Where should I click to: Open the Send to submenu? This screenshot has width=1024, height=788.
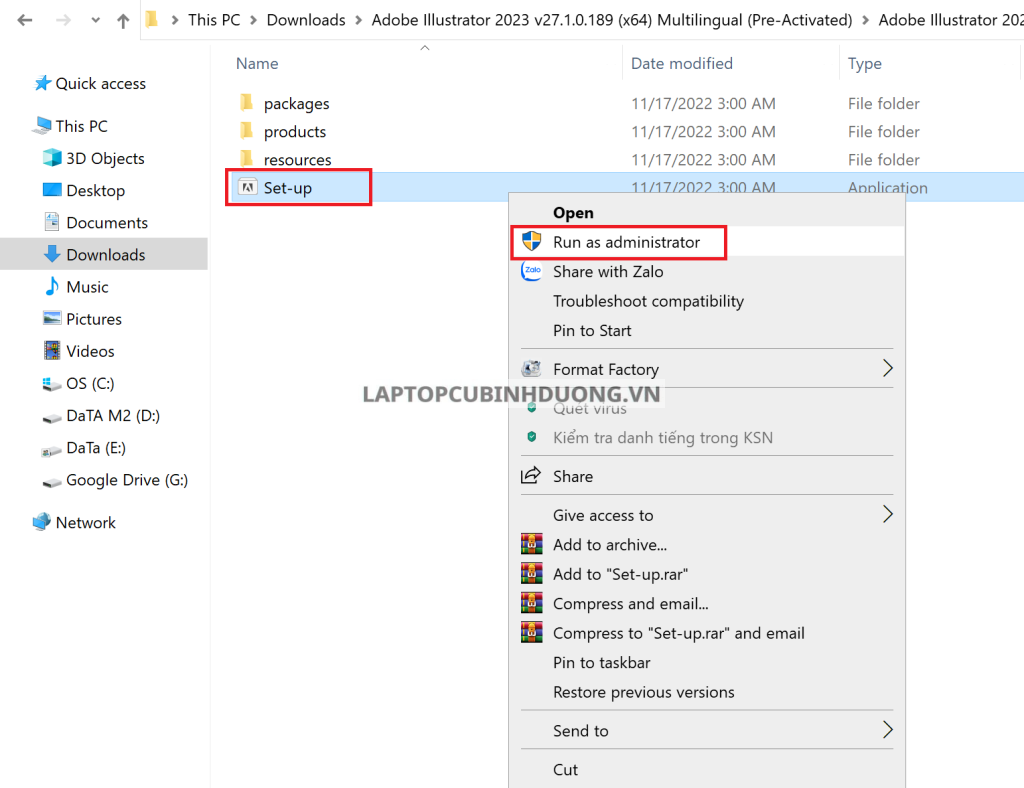(x=581, y=731)
